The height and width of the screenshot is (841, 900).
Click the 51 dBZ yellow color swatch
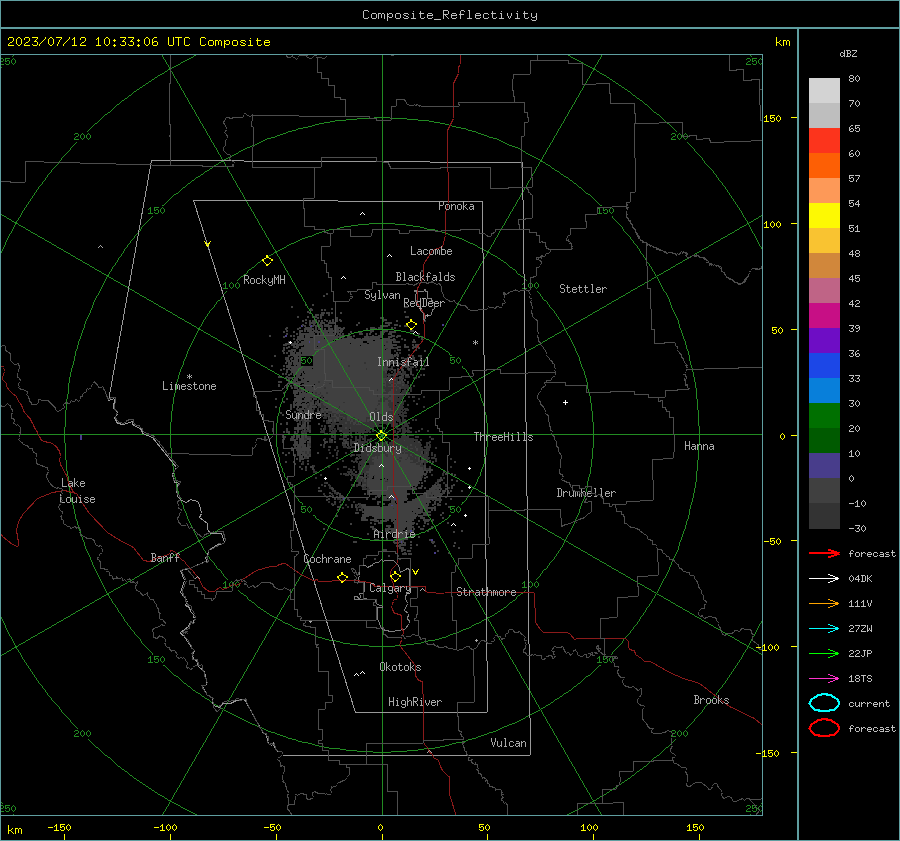tap(824, 215)
